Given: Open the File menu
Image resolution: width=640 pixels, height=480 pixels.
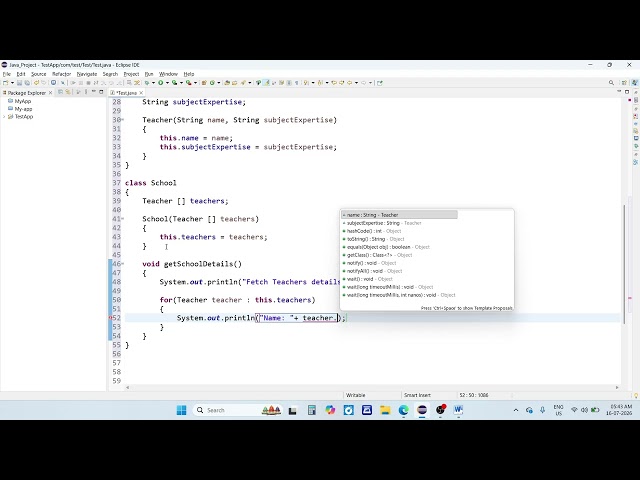Looking at the screenshot, I should tap(7, 74).
